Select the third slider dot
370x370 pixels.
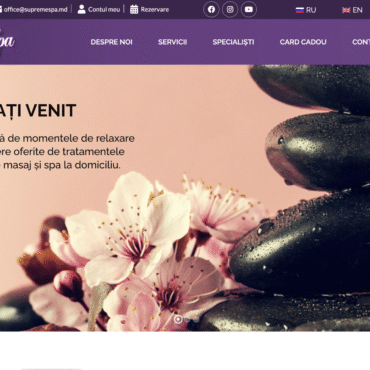[x=196, y=320]
